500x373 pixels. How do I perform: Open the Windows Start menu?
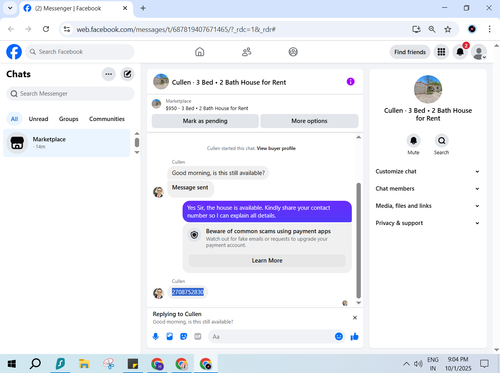[x=12, y=364]
